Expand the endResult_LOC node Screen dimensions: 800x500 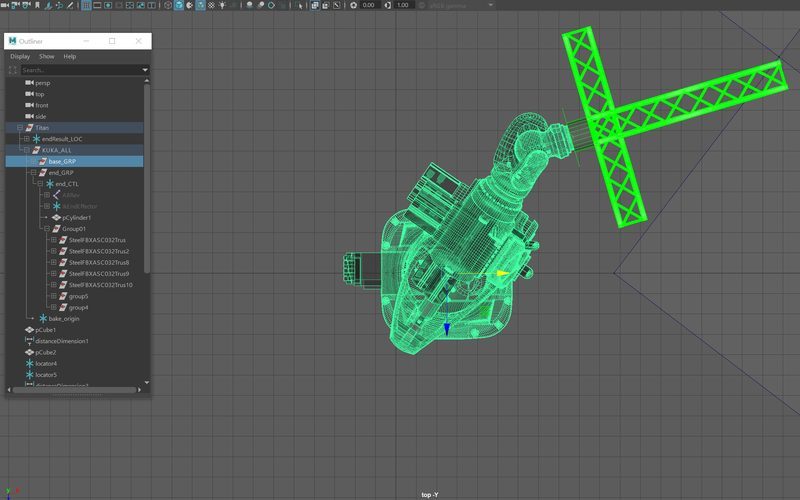[27, 139]
